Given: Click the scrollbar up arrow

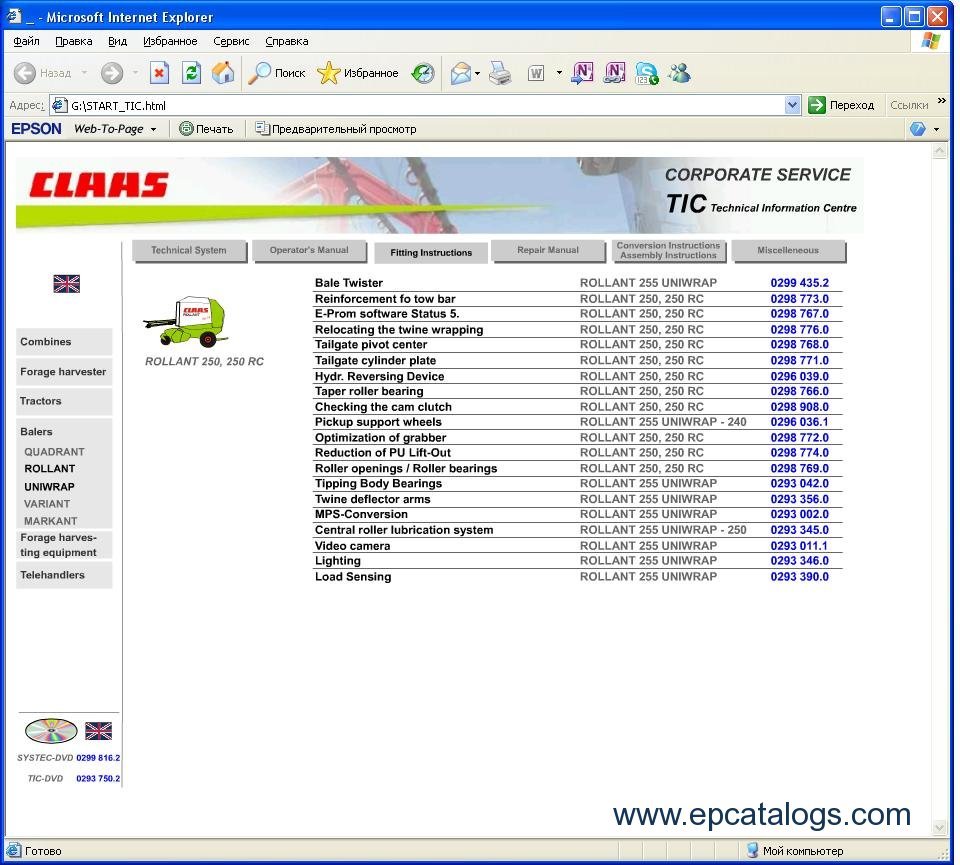Looking at the screenshot, I should pos(940,151).
